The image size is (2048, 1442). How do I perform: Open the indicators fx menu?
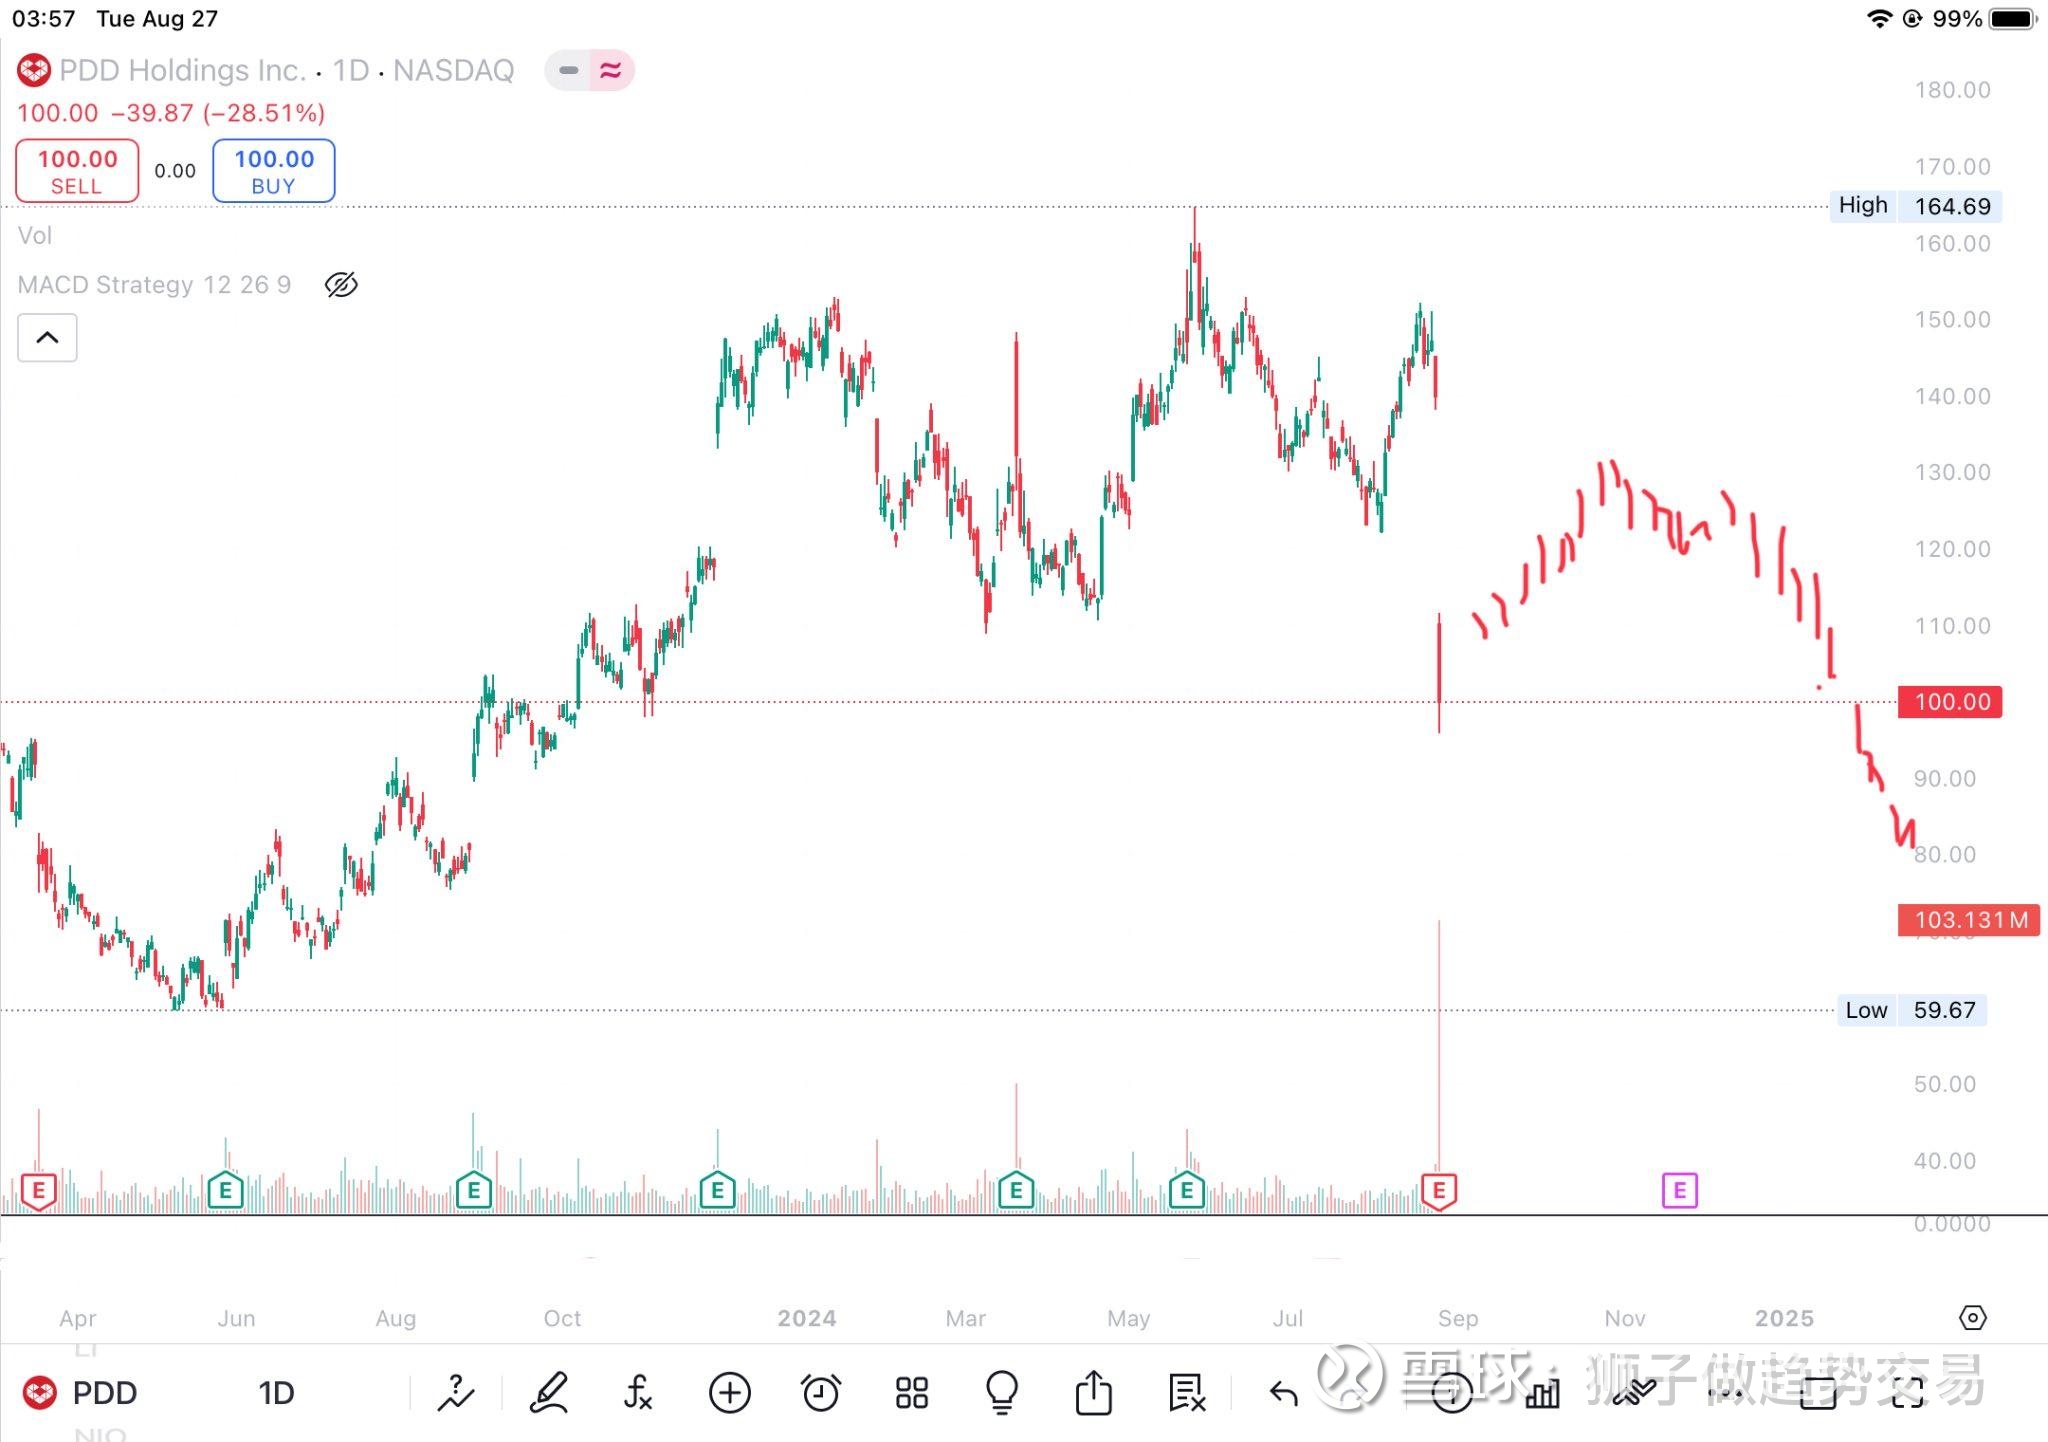638,1392
